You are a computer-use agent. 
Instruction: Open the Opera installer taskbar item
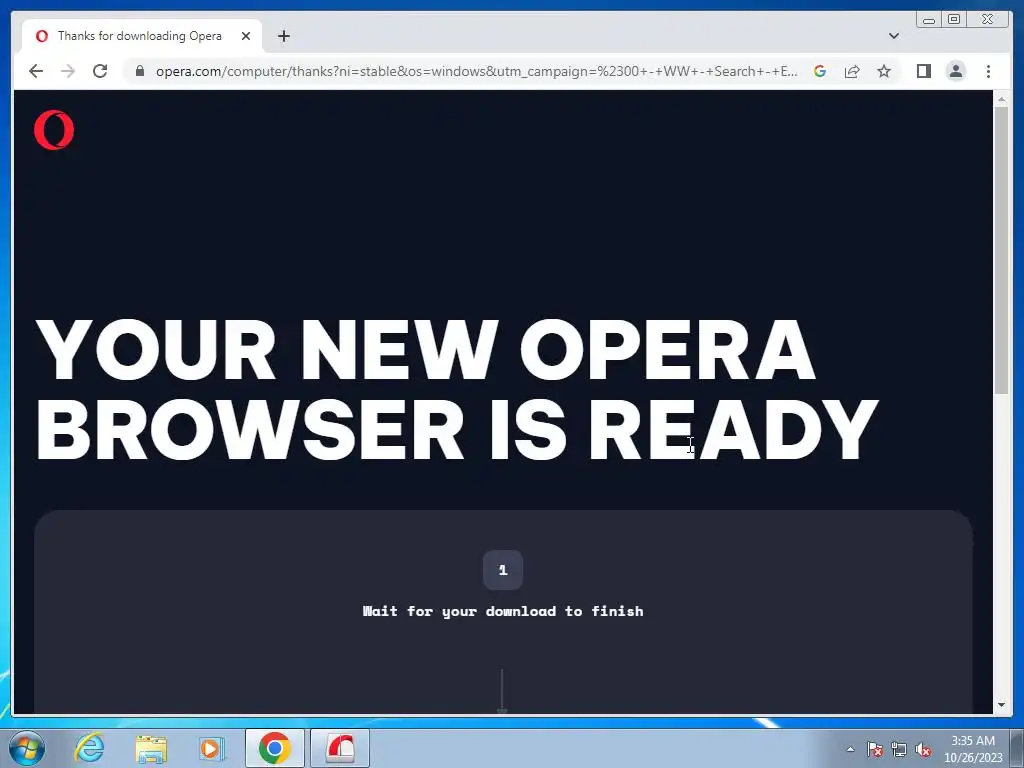click(x=340, y=748)
